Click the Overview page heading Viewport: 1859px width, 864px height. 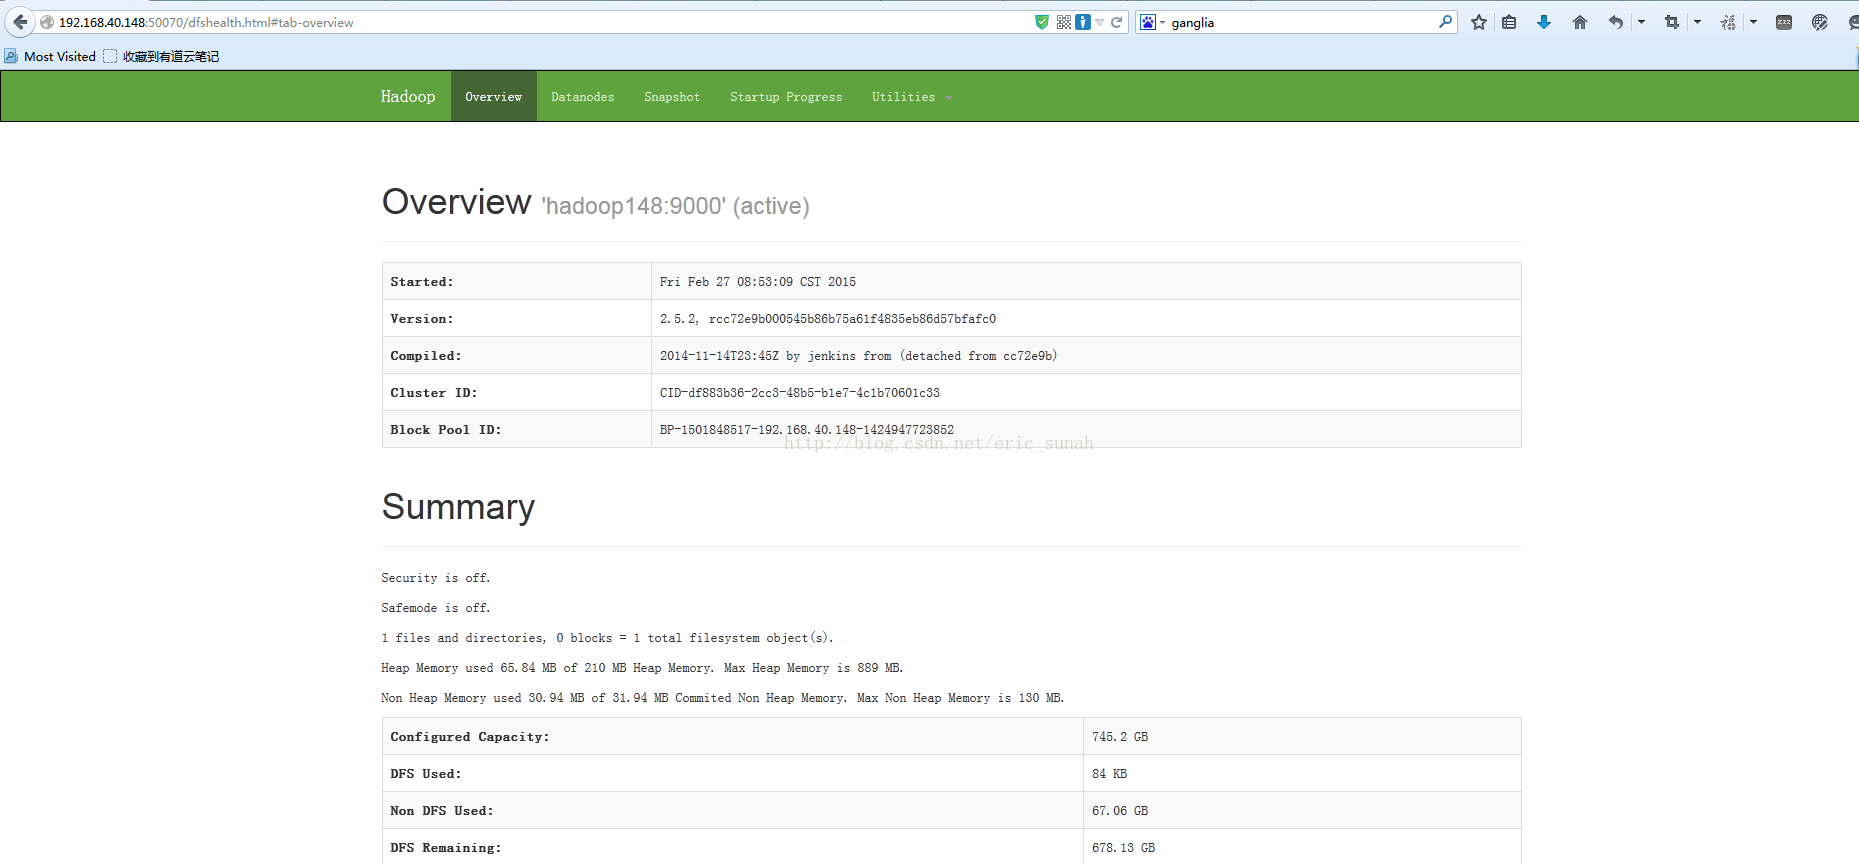(456, 202)
